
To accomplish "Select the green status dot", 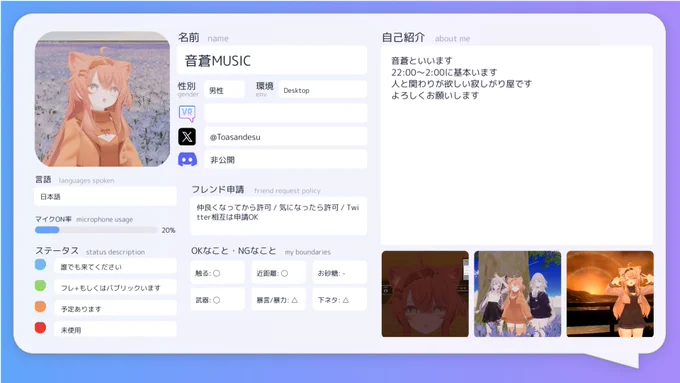I will coord(40,285).
